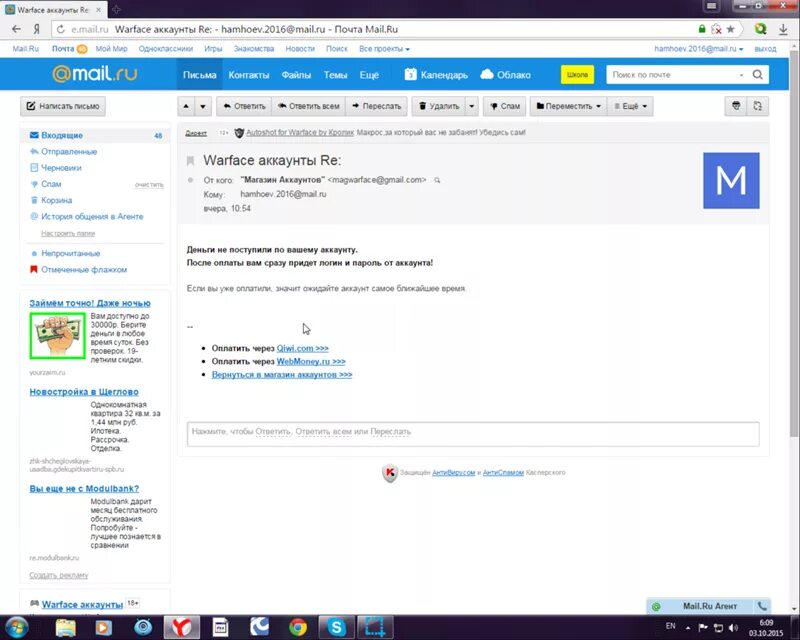The image size is (800, 640).
Task: Switch to Файлы tab
Action: 296,75
